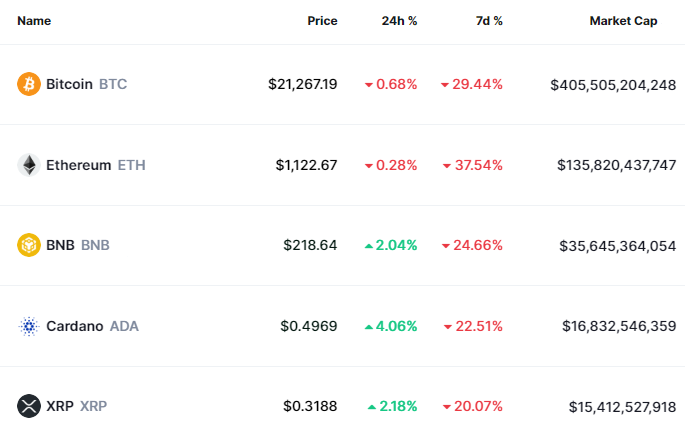
Task: Open the Bitcoin BTC name link
Action: point(86,84)
